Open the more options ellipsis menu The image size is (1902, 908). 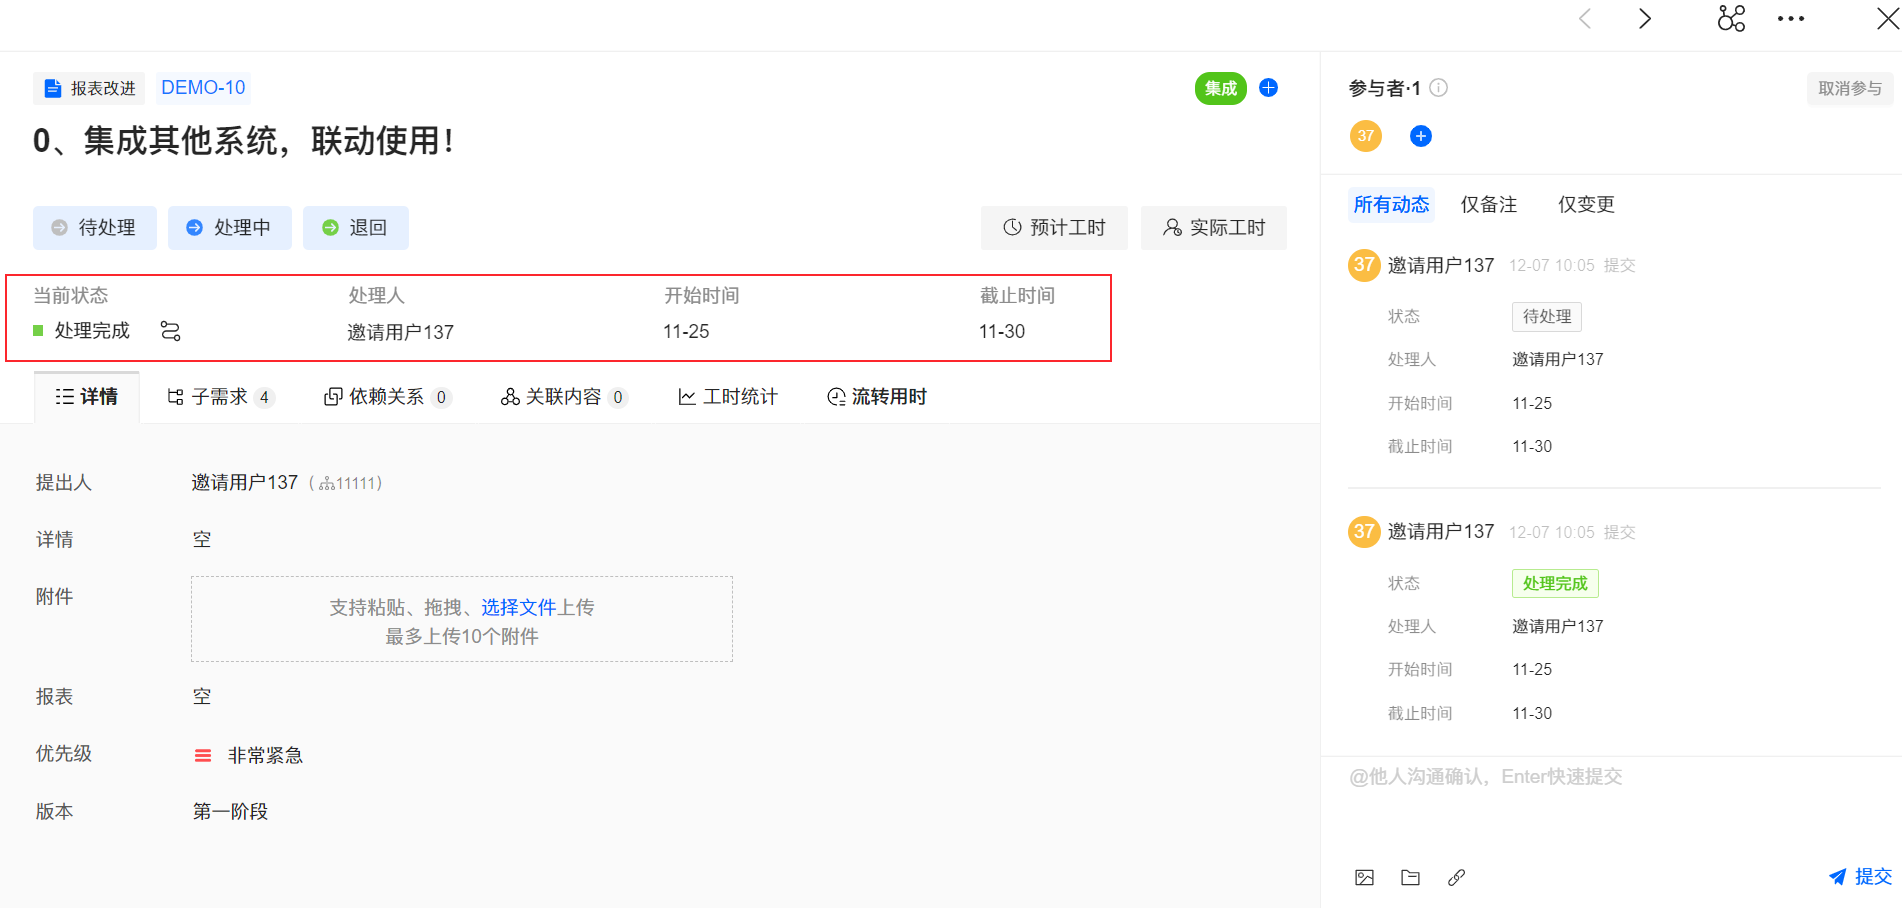point(1790,19)
